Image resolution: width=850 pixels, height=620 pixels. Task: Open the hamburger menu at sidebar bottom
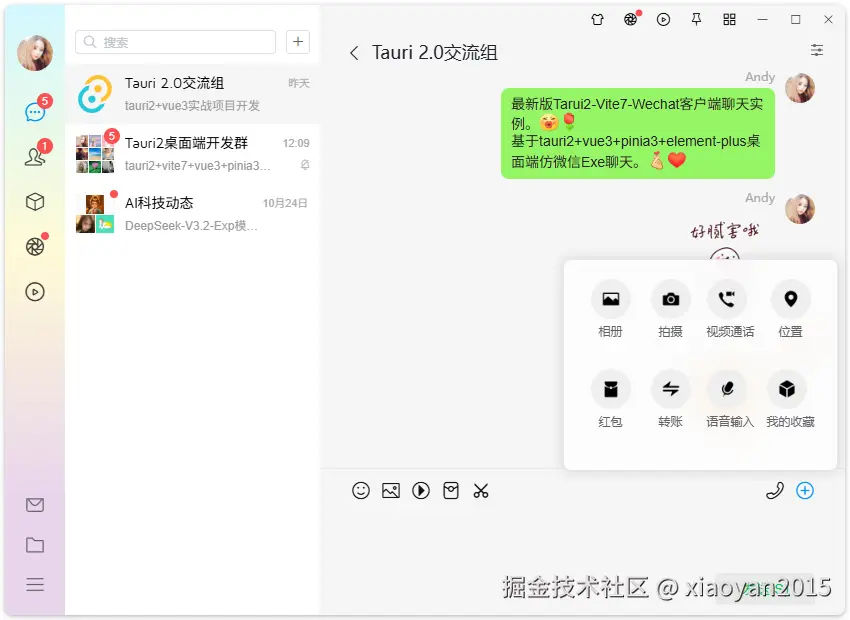[35, 585]
